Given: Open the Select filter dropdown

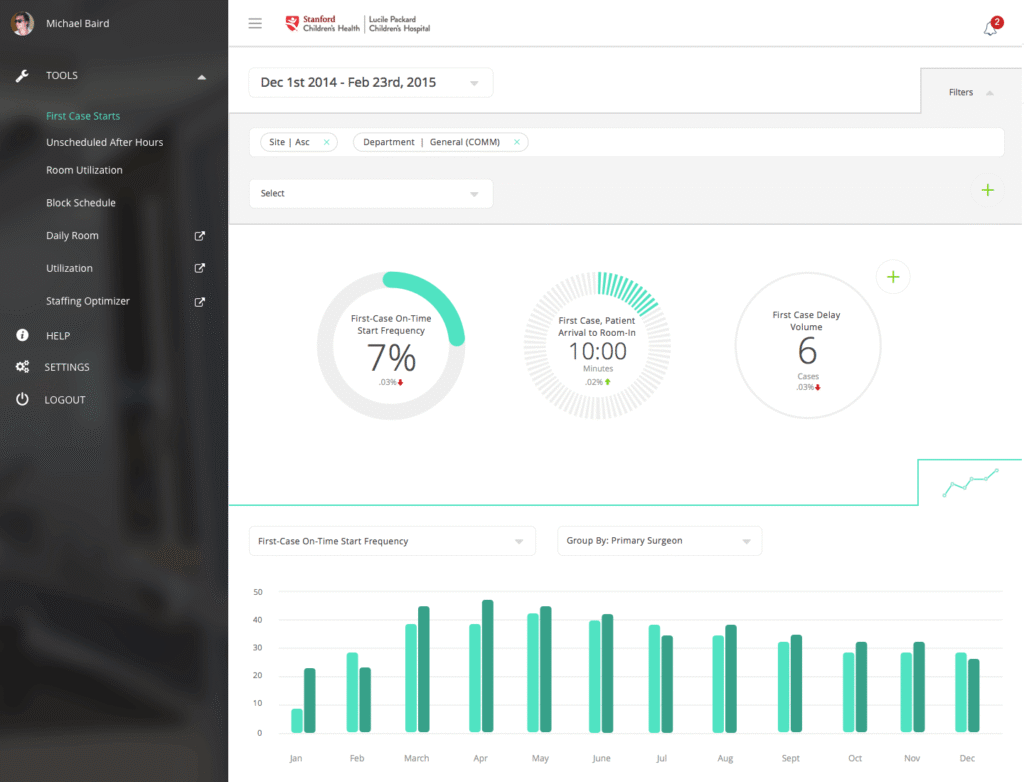Looking at the screenshot, I should (370, 194).
